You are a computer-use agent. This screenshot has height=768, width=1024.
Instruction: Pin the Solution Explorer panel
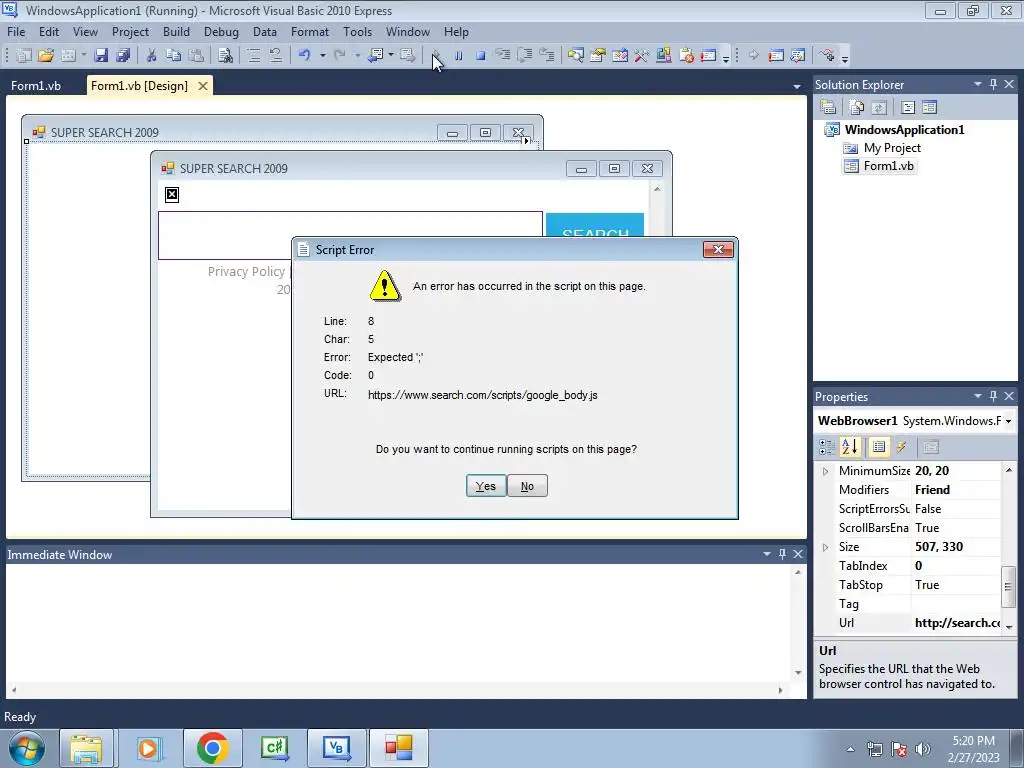(x=993, y=84)
